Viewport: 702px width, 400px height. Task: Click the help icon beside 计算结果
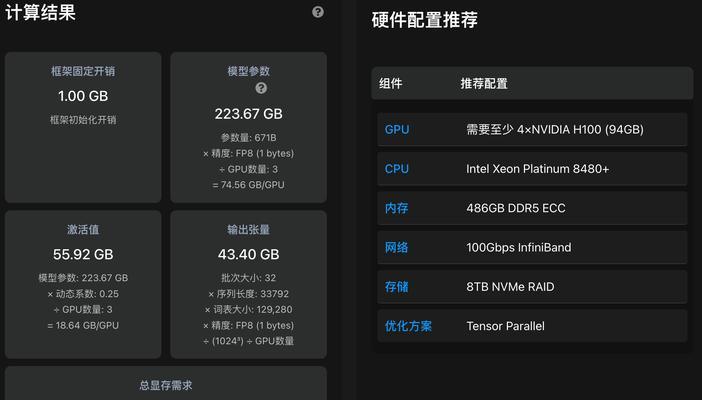[318, 12]
